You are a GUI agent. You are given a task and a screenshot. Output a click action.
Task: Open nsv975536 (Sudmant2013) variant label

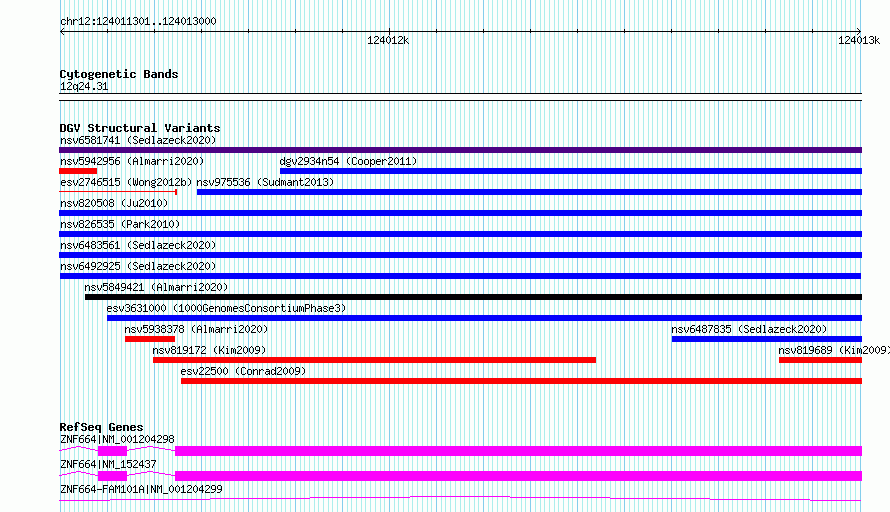pos(265,182)
